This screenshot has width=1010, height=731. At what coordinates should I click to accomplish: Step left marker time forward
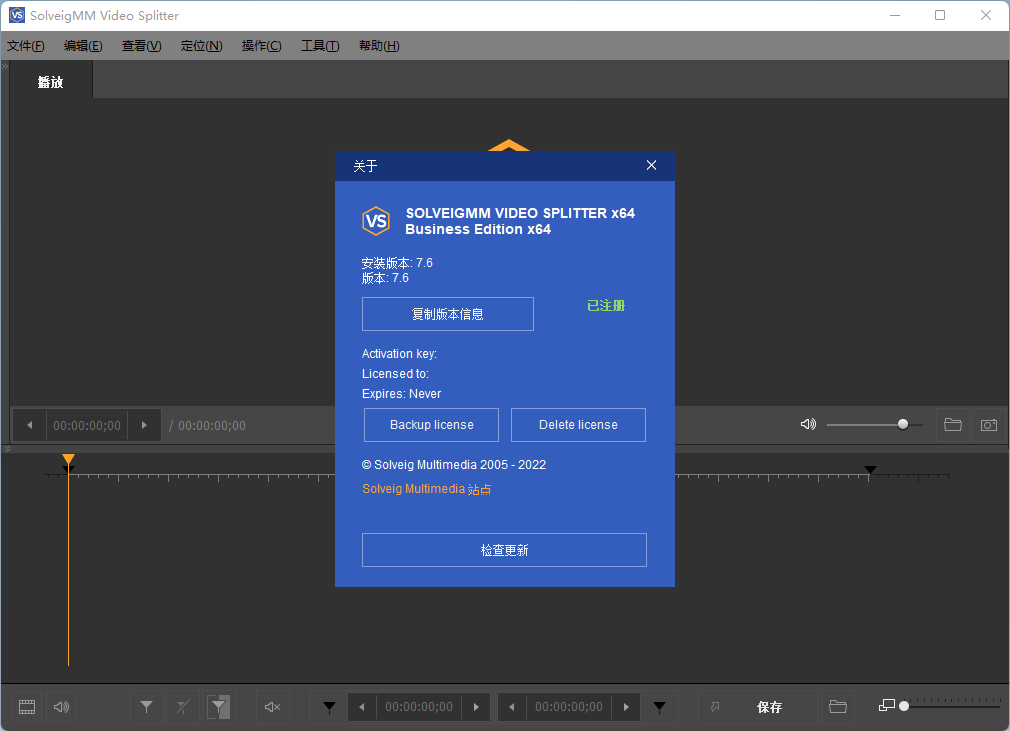[x=476, y=707]
